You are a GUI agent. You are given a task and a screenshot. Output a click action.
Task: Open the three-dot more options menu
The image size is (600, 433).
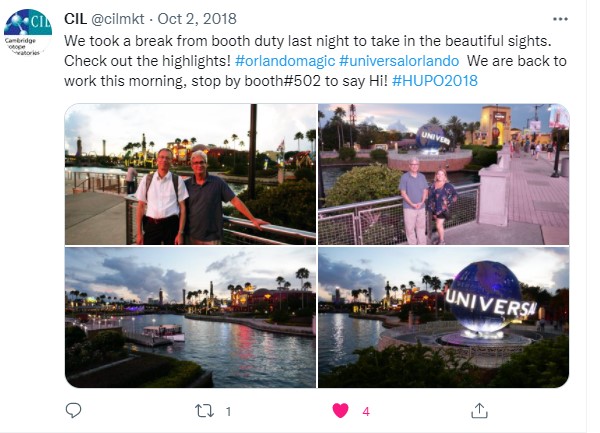[560, 19]
